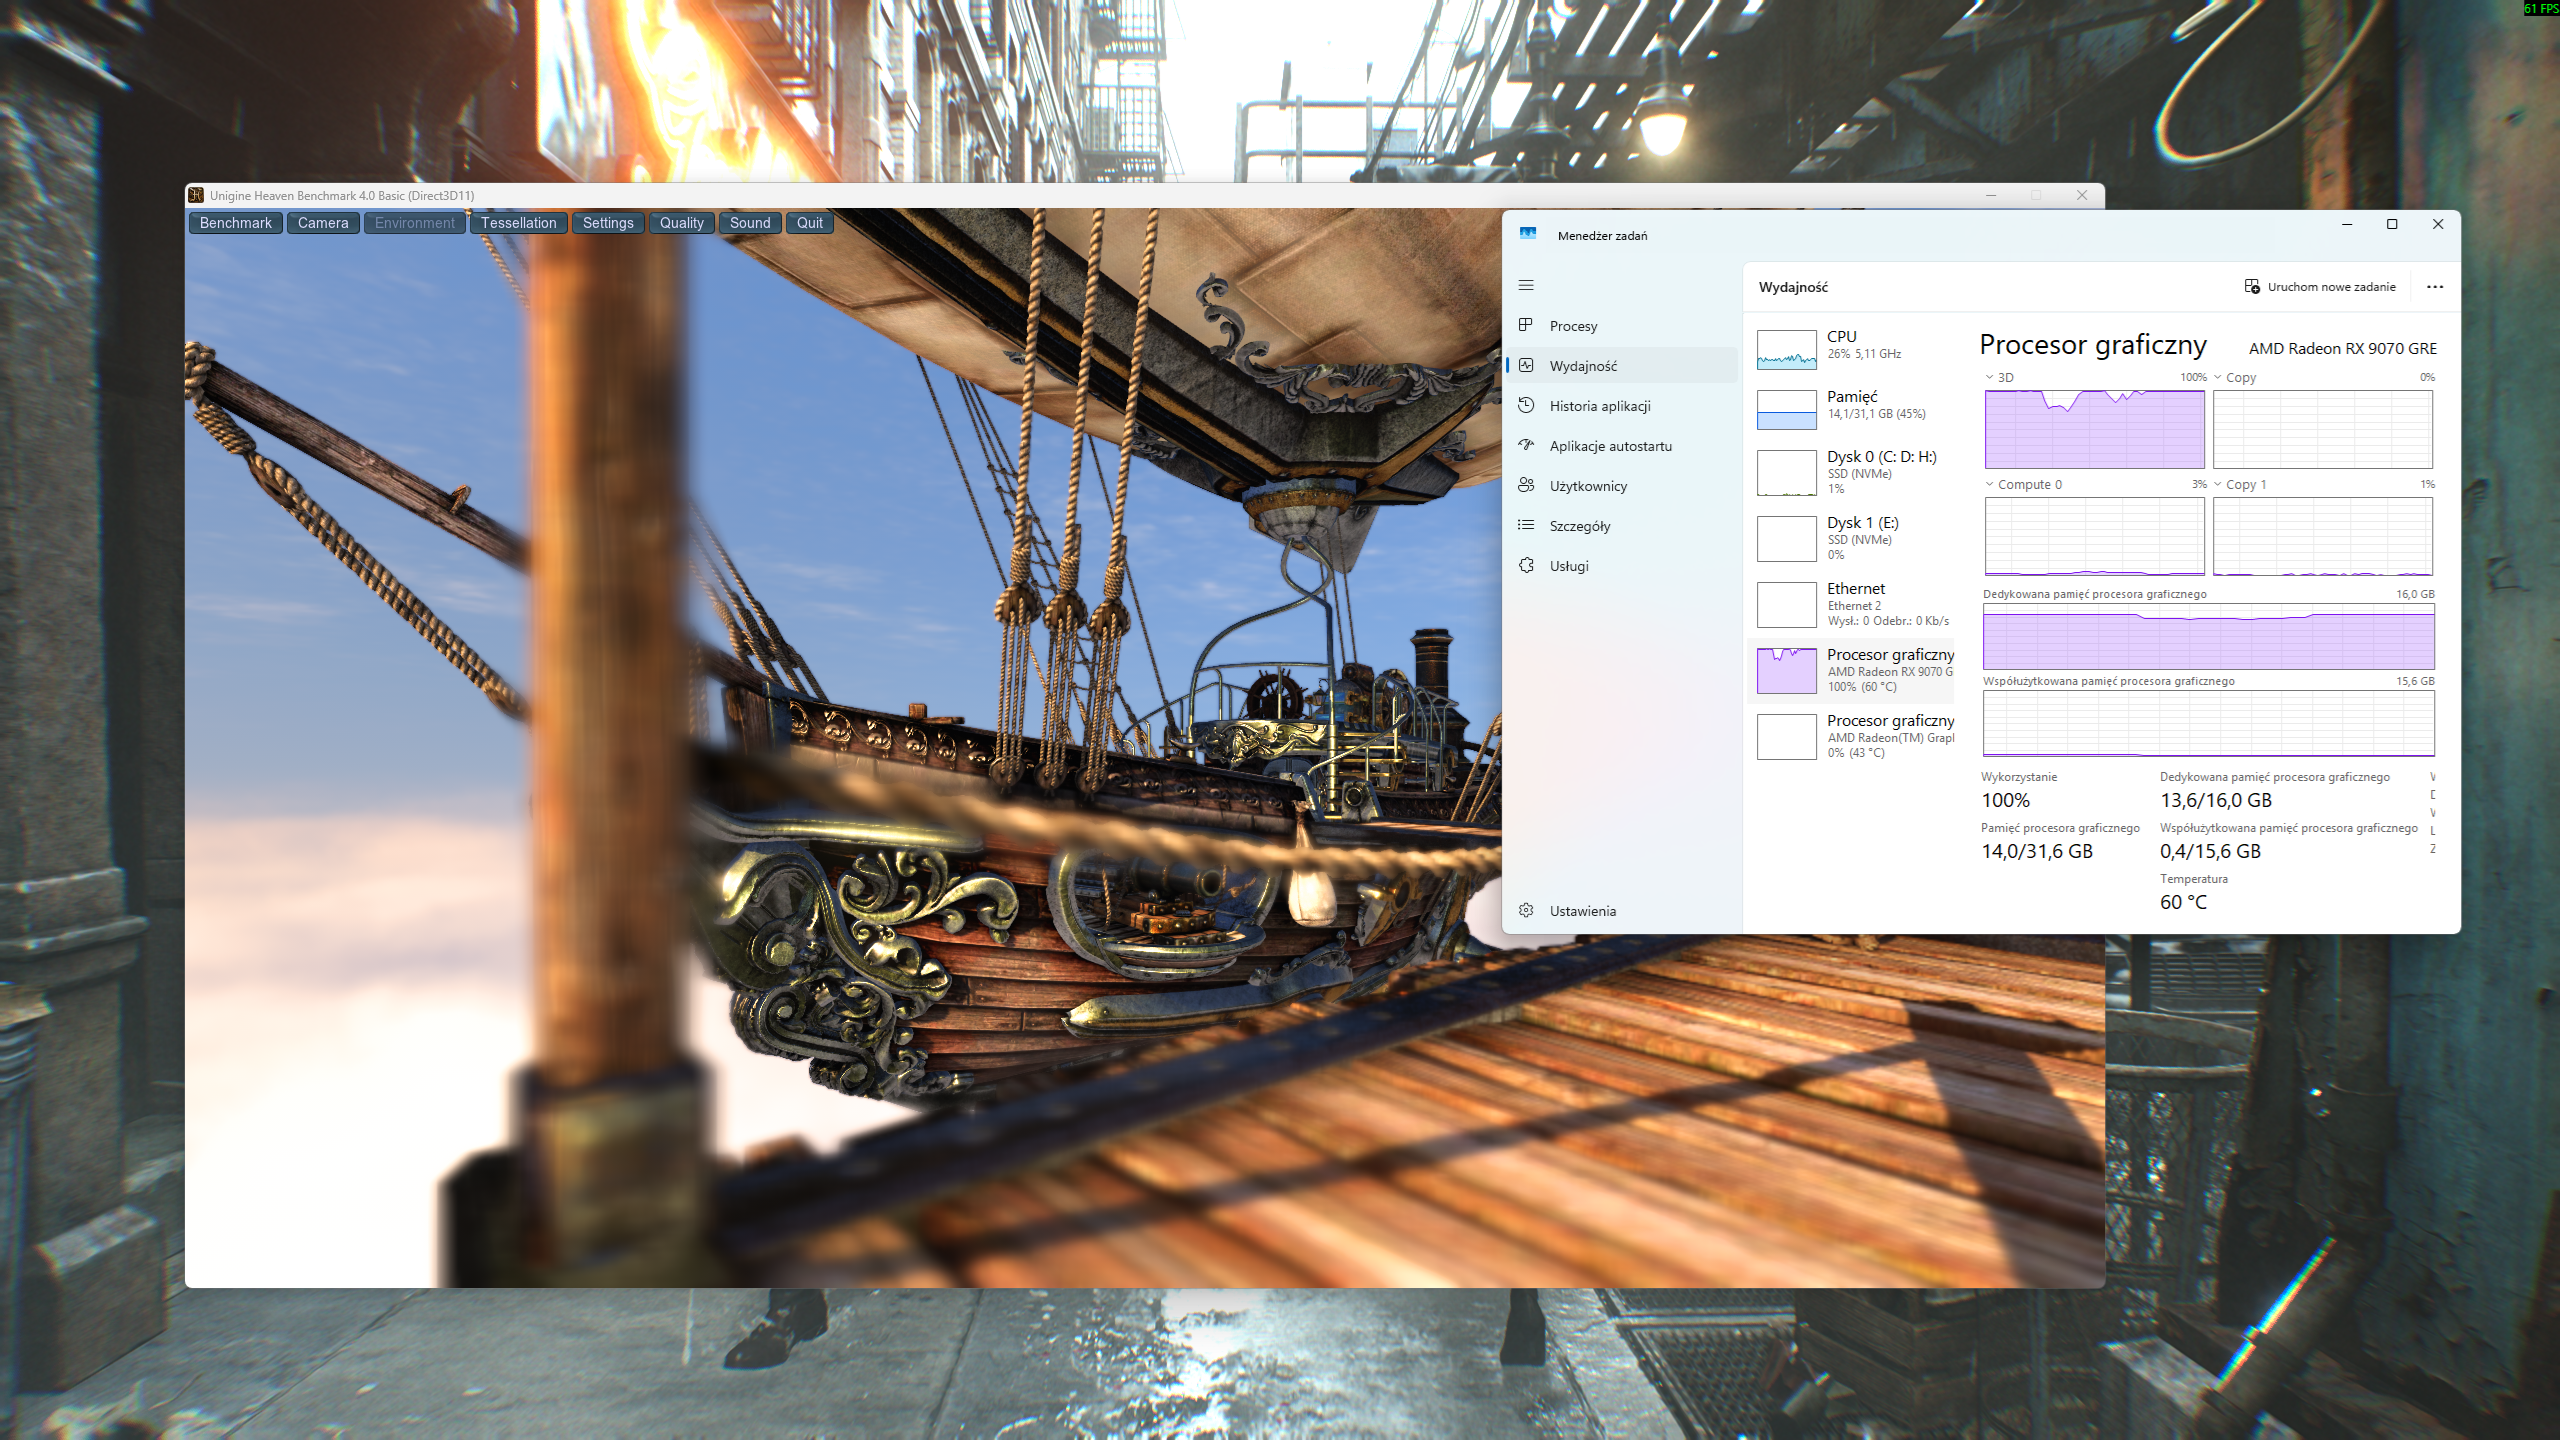Click Quit in the Heaven benchmark
The image size is (2560, 1440).
pyautogui.click(x=810, y=223)
